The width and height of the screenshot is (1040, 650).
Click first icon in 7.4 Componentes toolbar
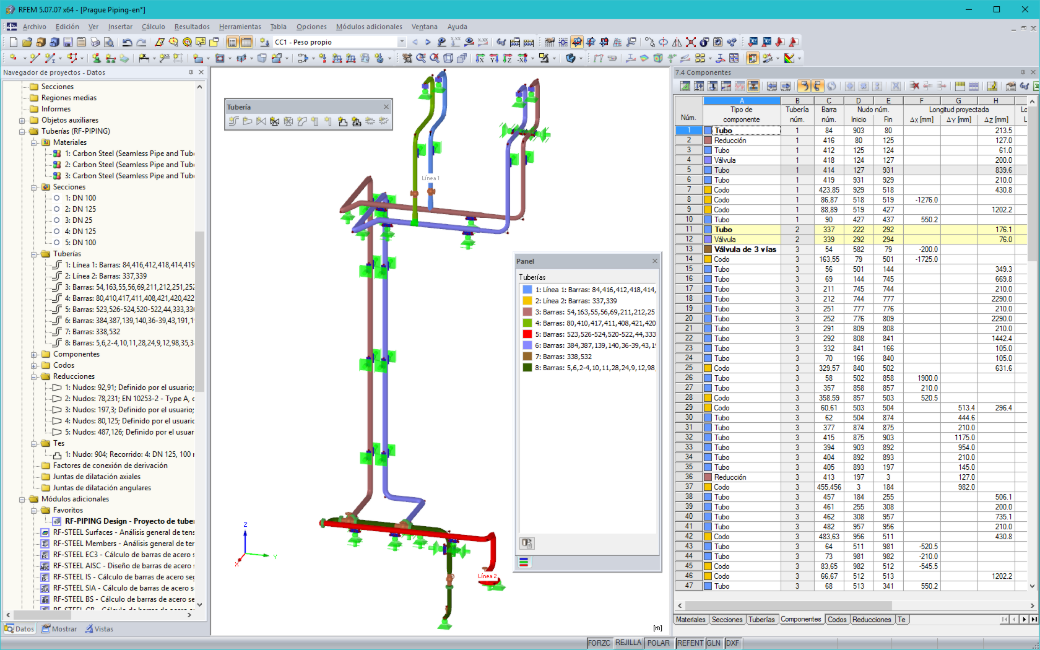click(684, 86)
